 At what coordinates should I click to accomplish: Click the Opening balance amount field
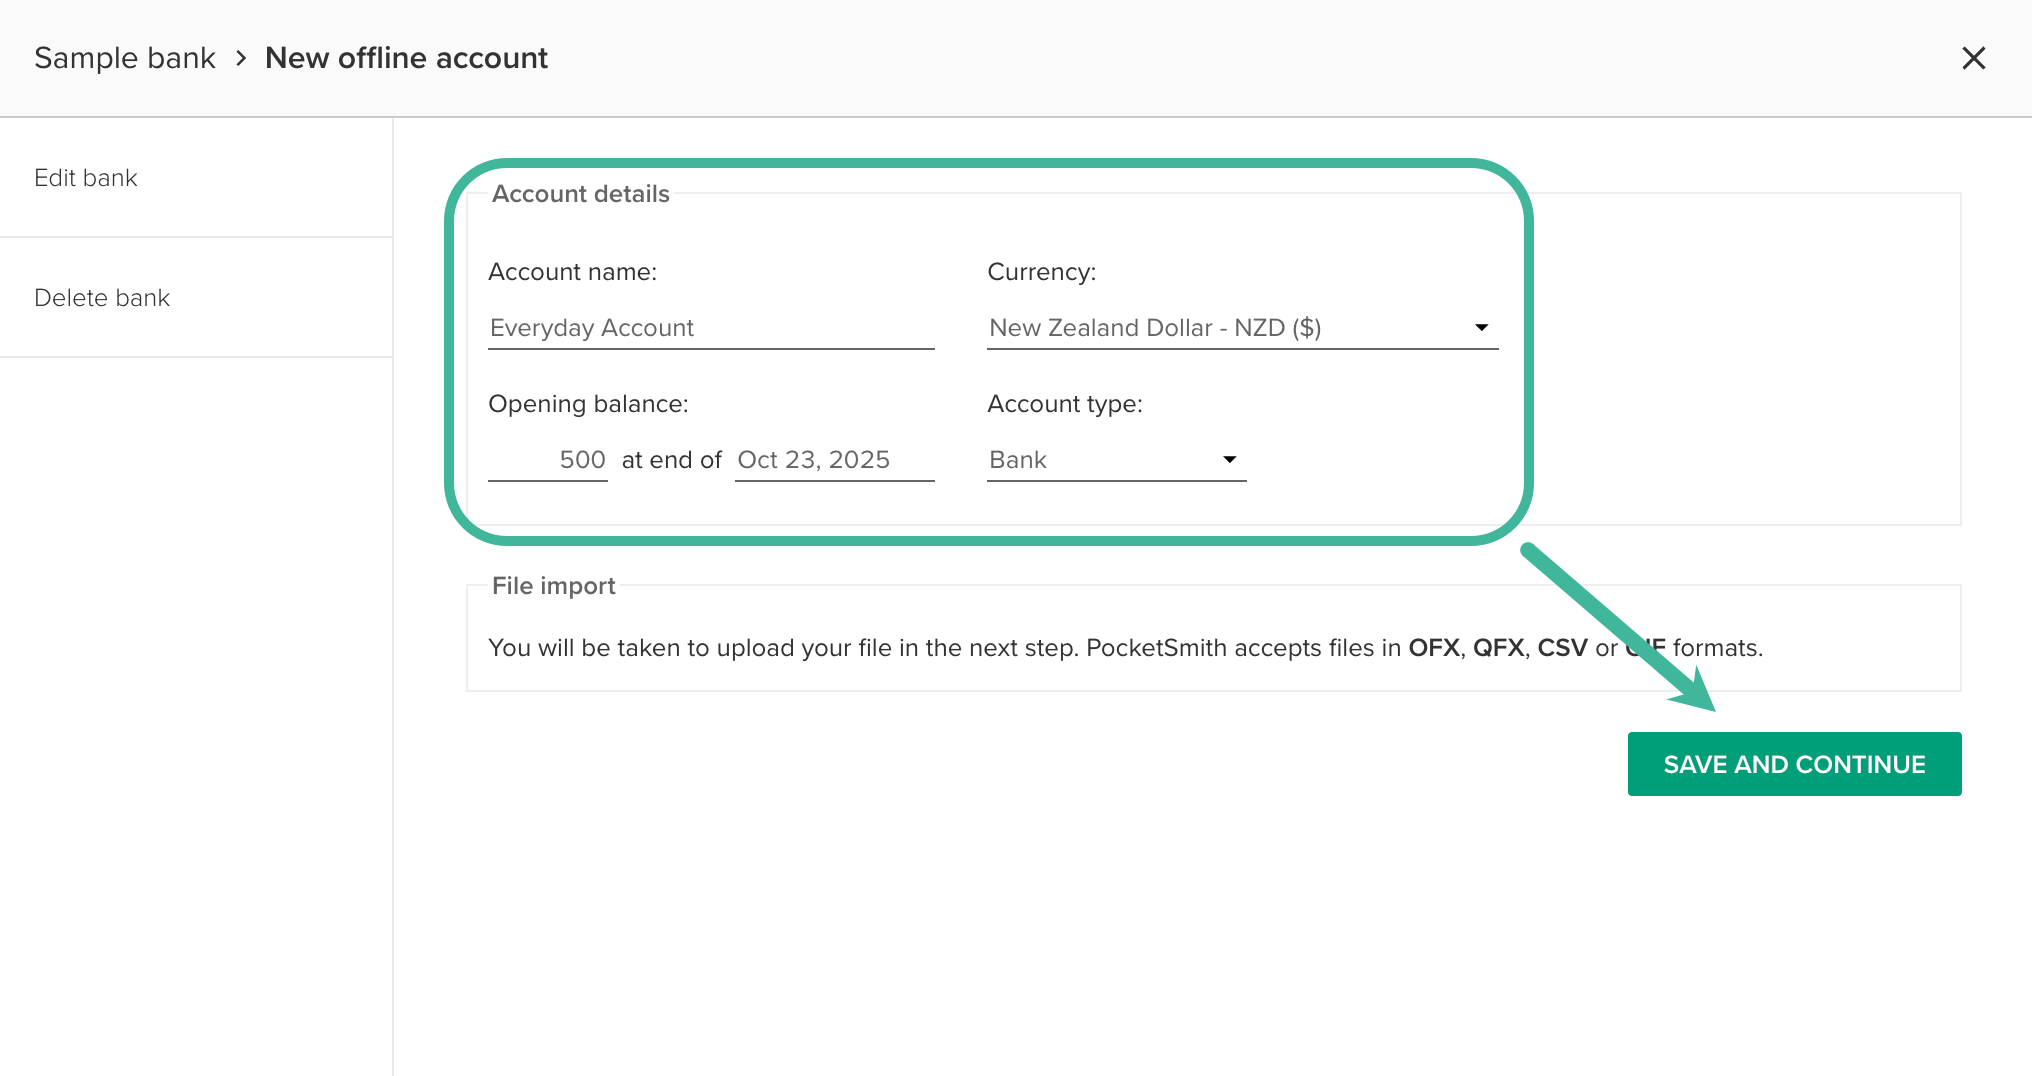coord(547,460)
